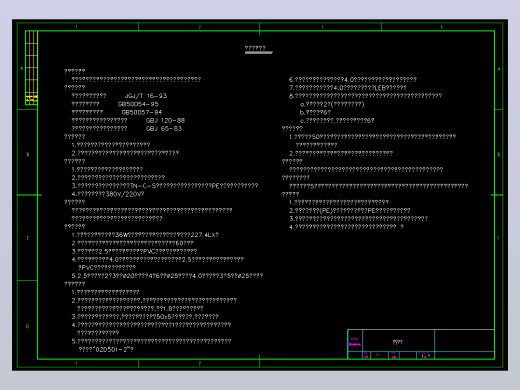
Task: Click the note line mentioning "36W"
Action: click(x=145, y=235)
